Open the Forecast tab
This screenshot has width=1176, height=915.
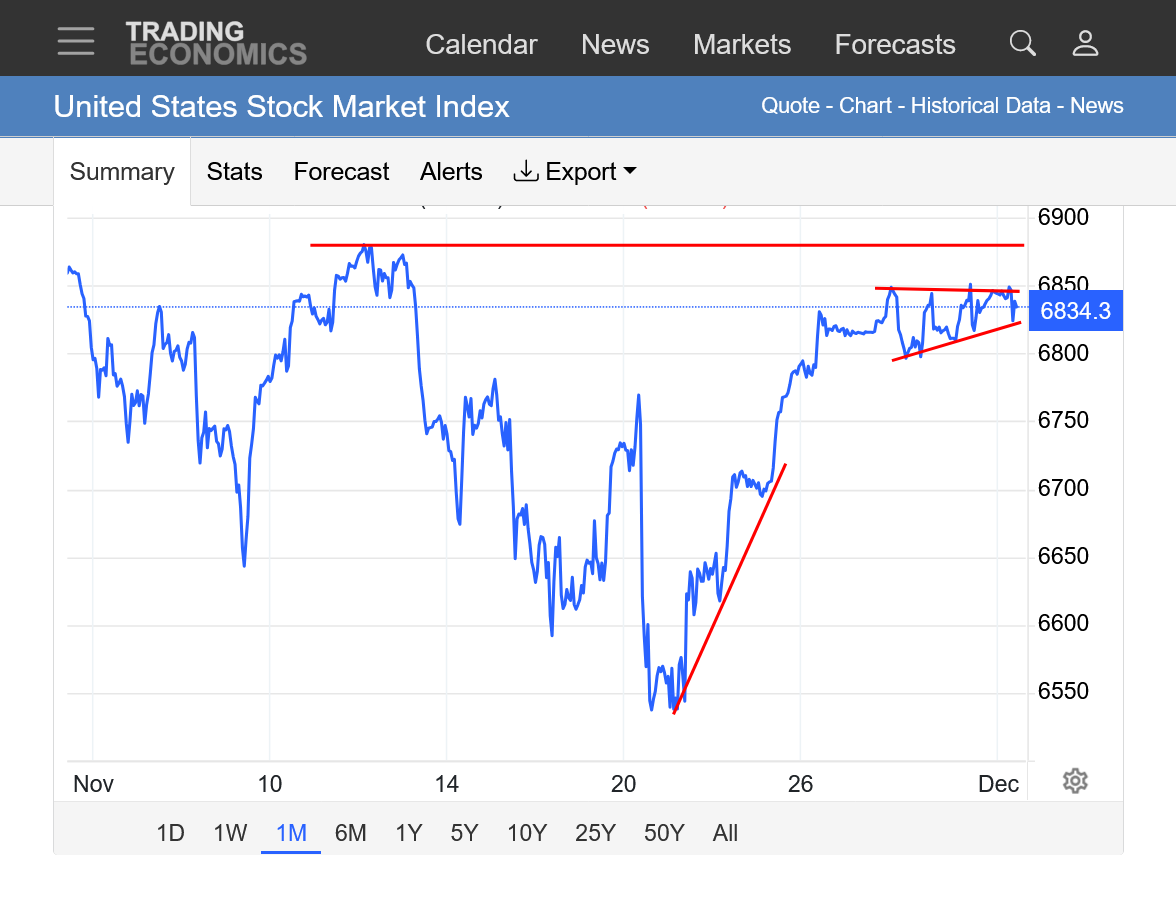[341, 172]
